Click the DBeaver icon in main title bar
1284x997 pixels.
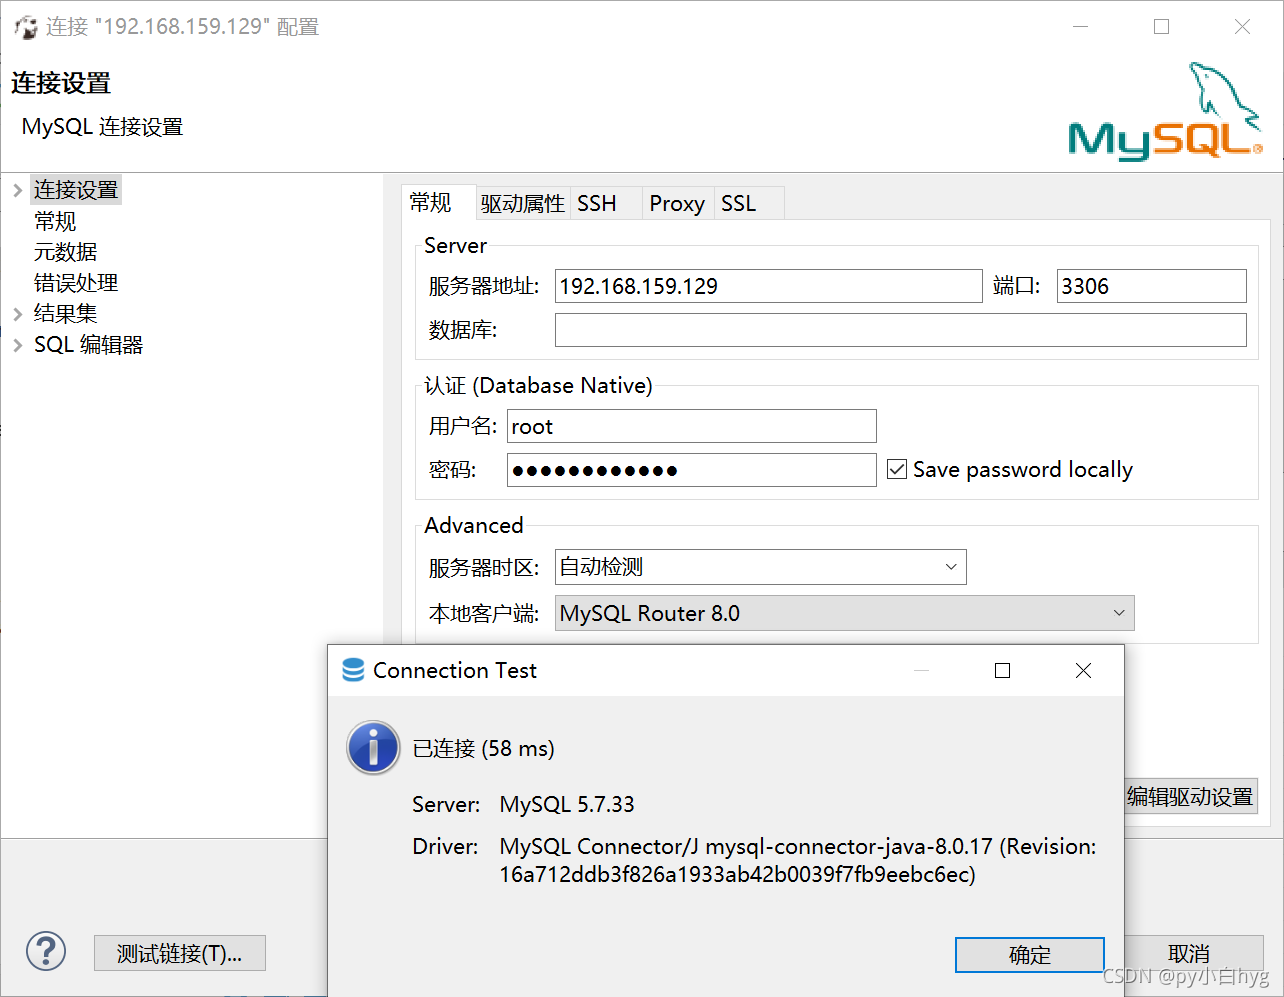[26, 27]
